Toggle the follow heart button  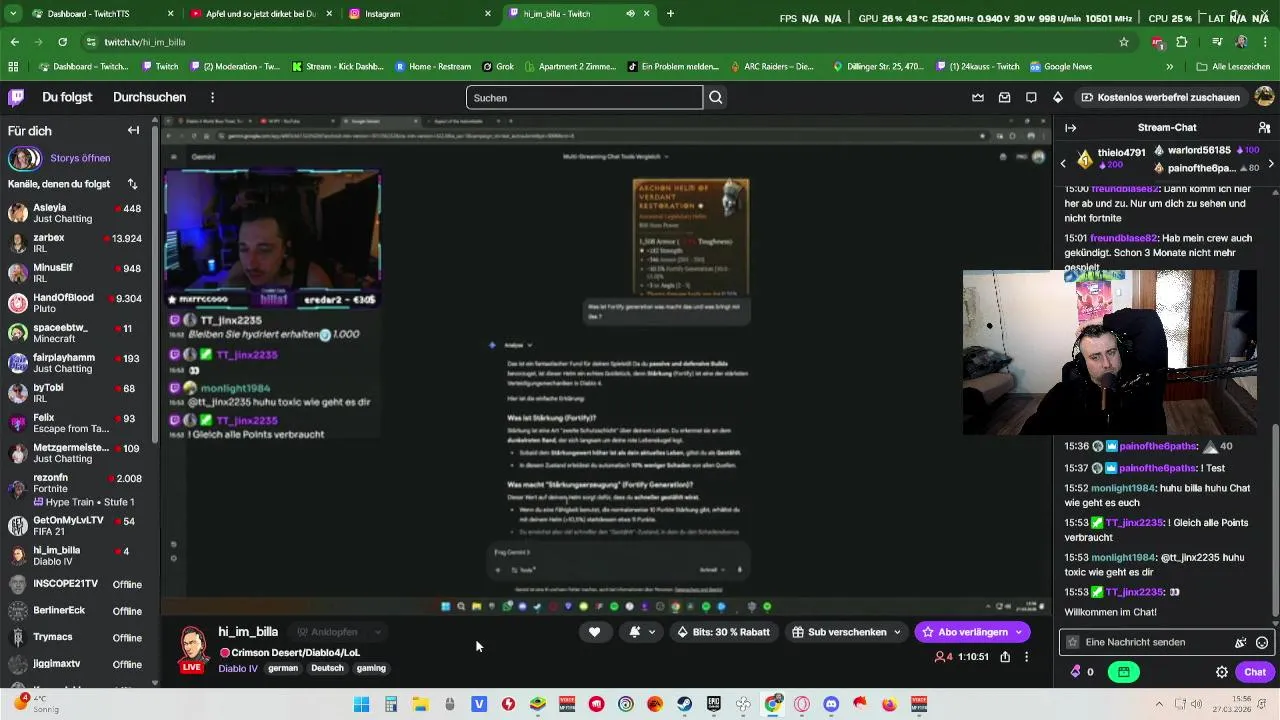click(x=594, y=632)
